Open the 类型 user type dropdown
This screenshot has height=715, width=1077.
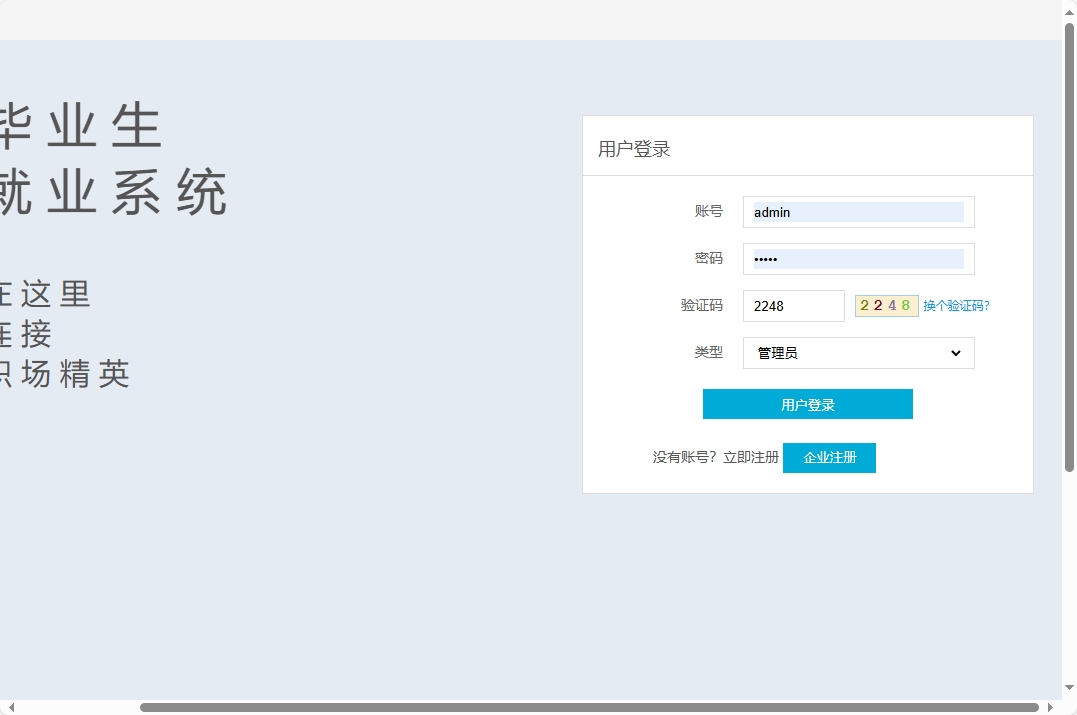point(858,352)
